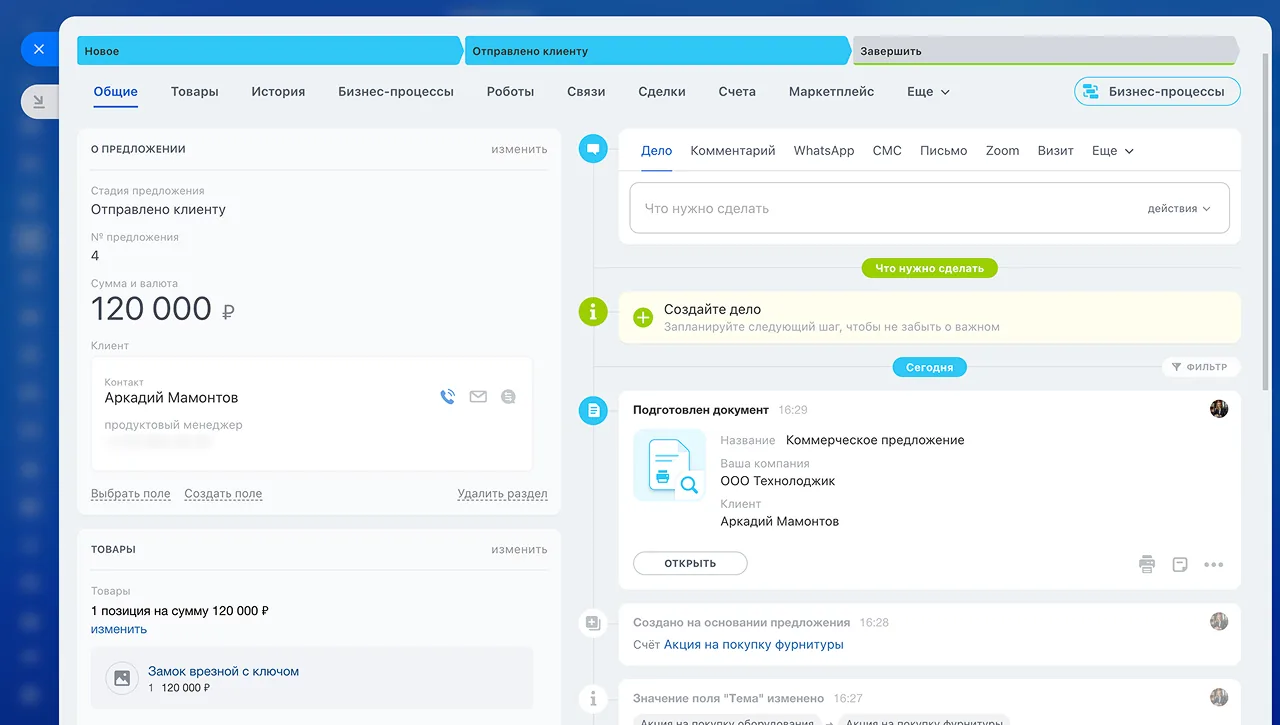Screen dimensions: 1280x725
Task: Click изменить in the Товары section header
Action: (x=519, y=549)
